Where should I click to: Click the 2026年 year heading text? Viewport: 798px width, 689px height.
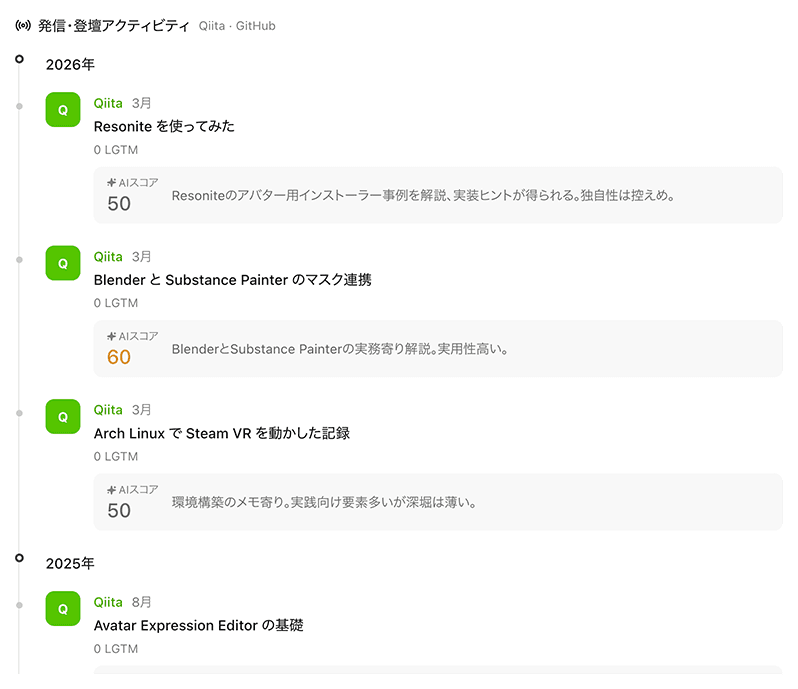pyautogui.click(x=70, y=65)
